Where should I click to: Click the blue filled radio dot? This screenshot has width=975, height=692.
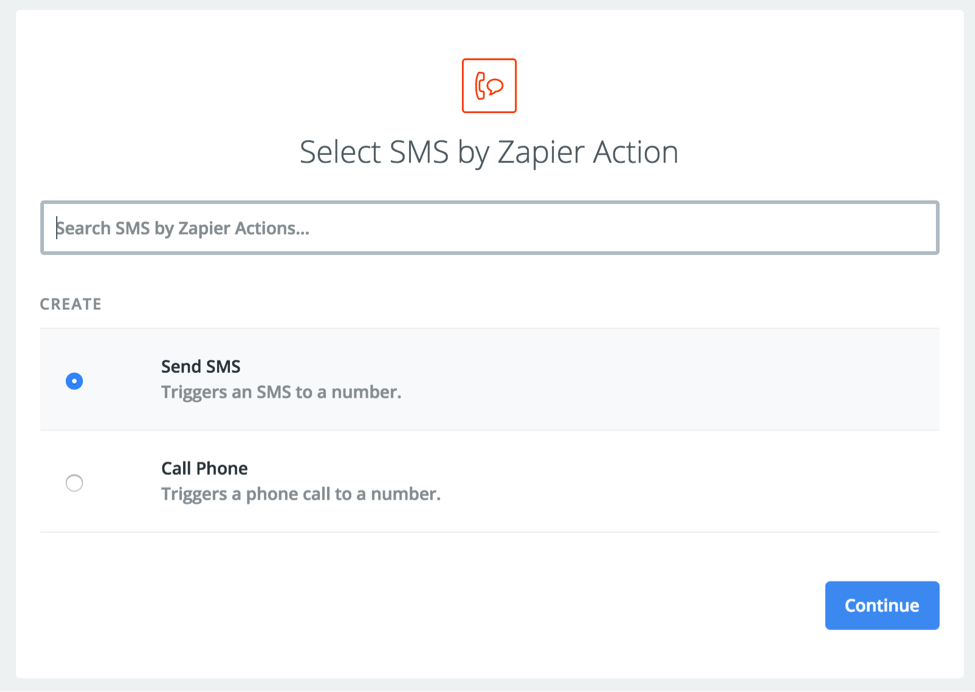(x=74, y=381)
